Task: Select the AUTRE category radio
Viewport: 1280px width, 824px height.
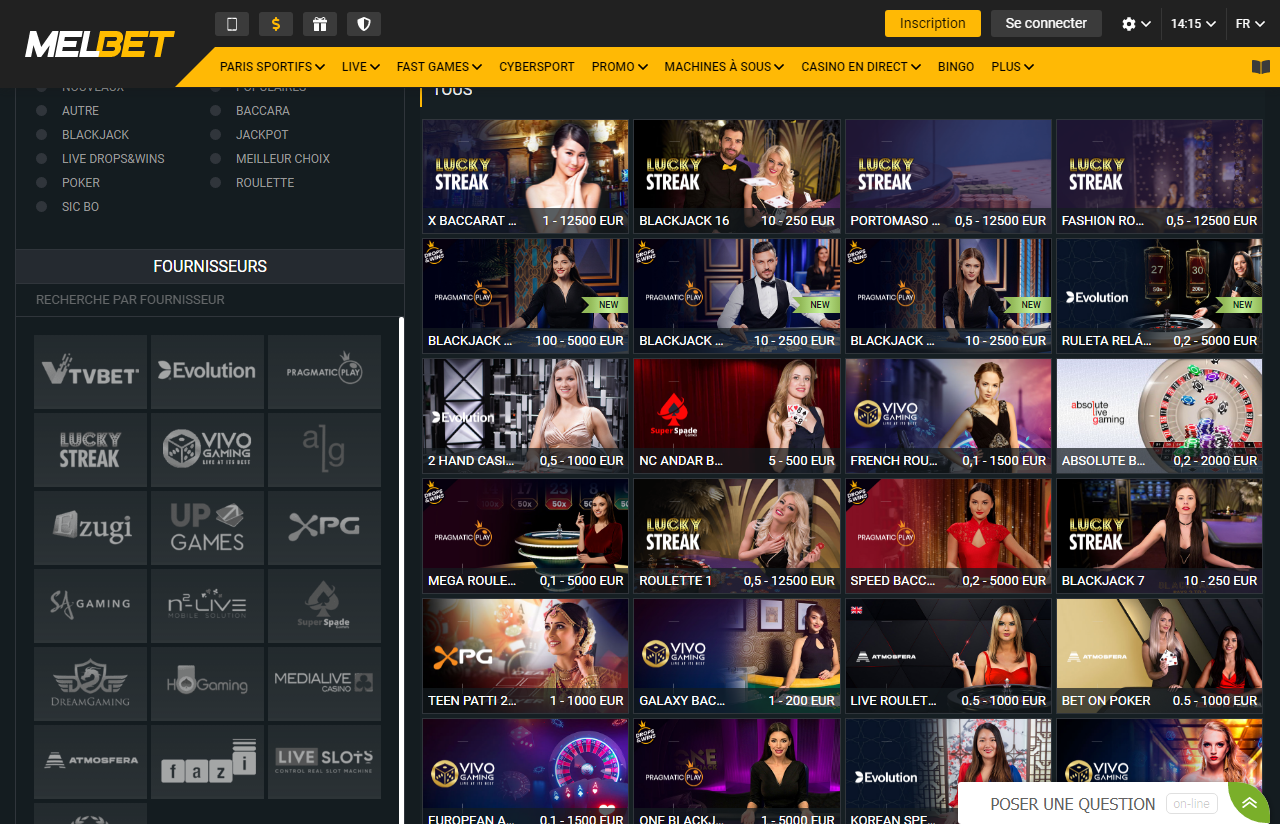Action: (x=42, y=111)
